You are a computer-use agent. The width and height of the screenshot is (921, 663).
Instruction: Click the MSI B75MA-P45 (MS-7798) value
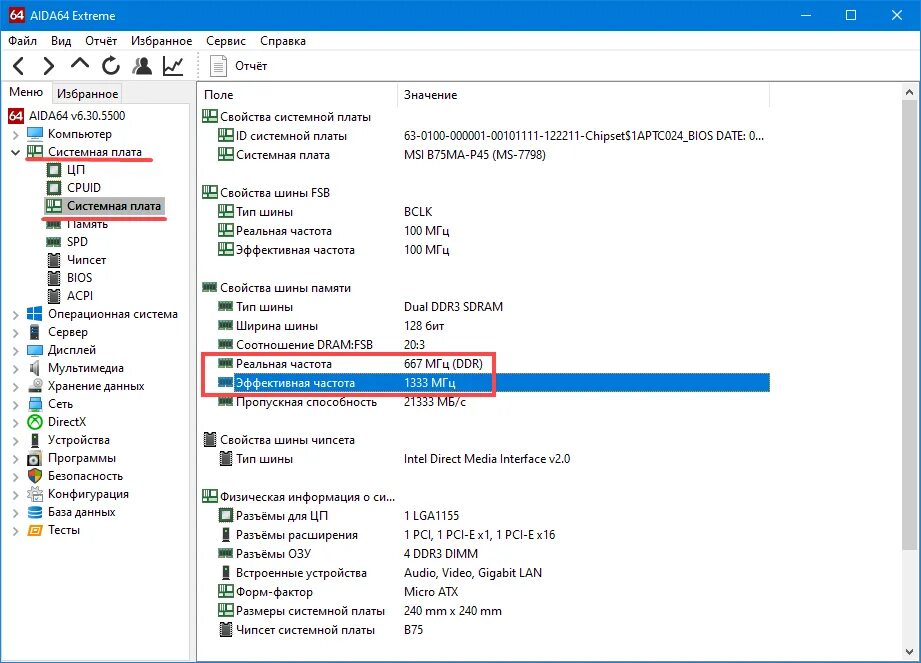[x=475, y=155]
